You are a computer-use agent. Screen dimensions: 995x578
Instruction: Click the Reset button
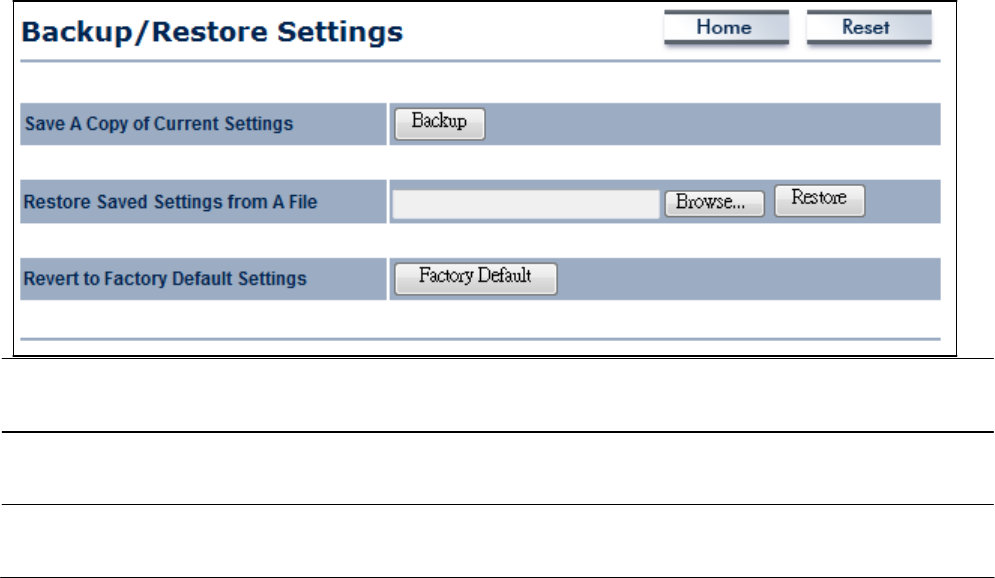pos(869,27)
